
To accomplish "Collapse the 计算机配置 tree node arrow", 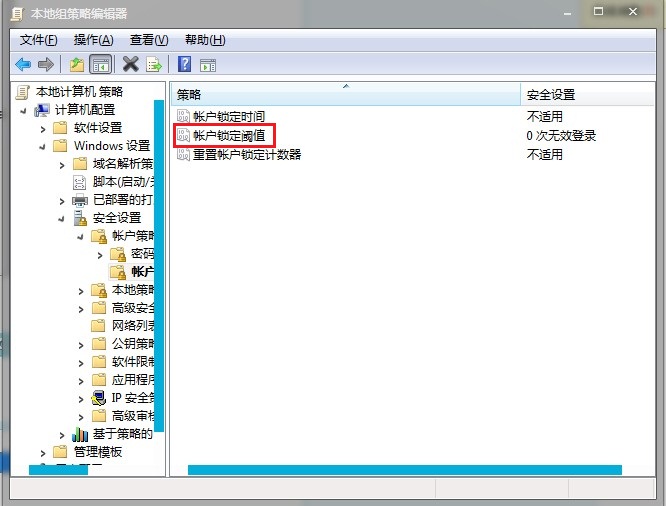I will coord(23,110).
